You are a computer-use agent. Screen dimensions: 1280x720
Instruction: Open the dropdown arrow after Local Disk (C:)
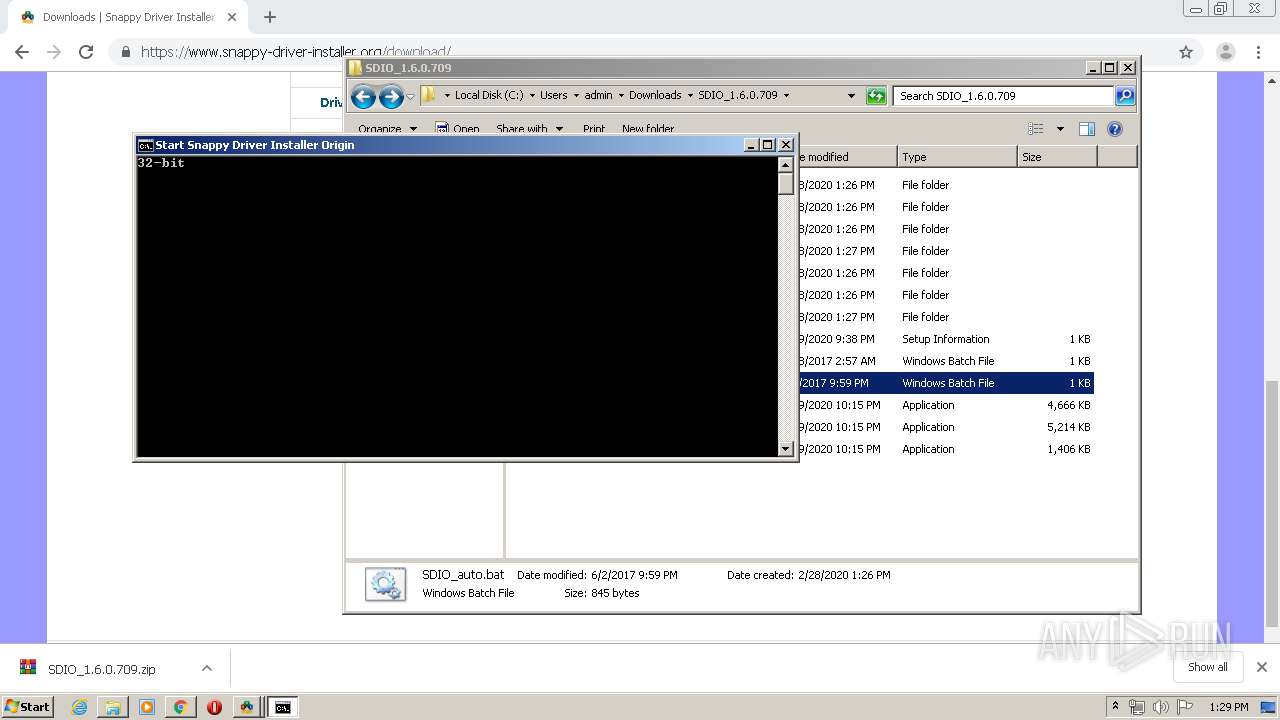click(532, 96)
